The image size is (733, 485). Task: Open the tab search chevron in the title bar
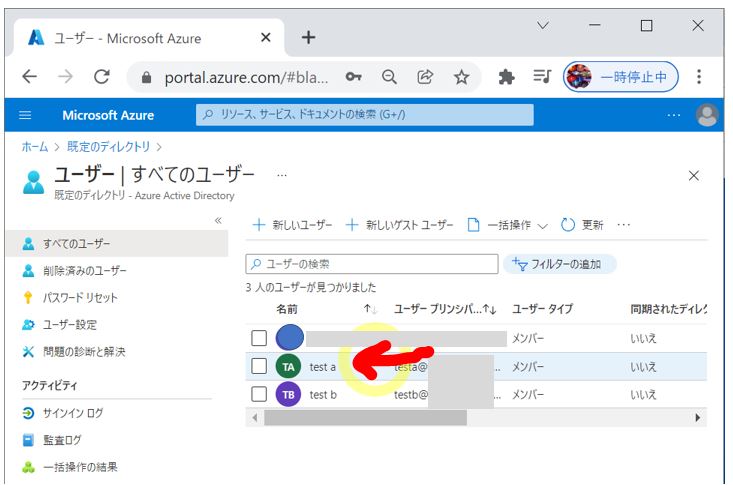[x=543, y=25]
